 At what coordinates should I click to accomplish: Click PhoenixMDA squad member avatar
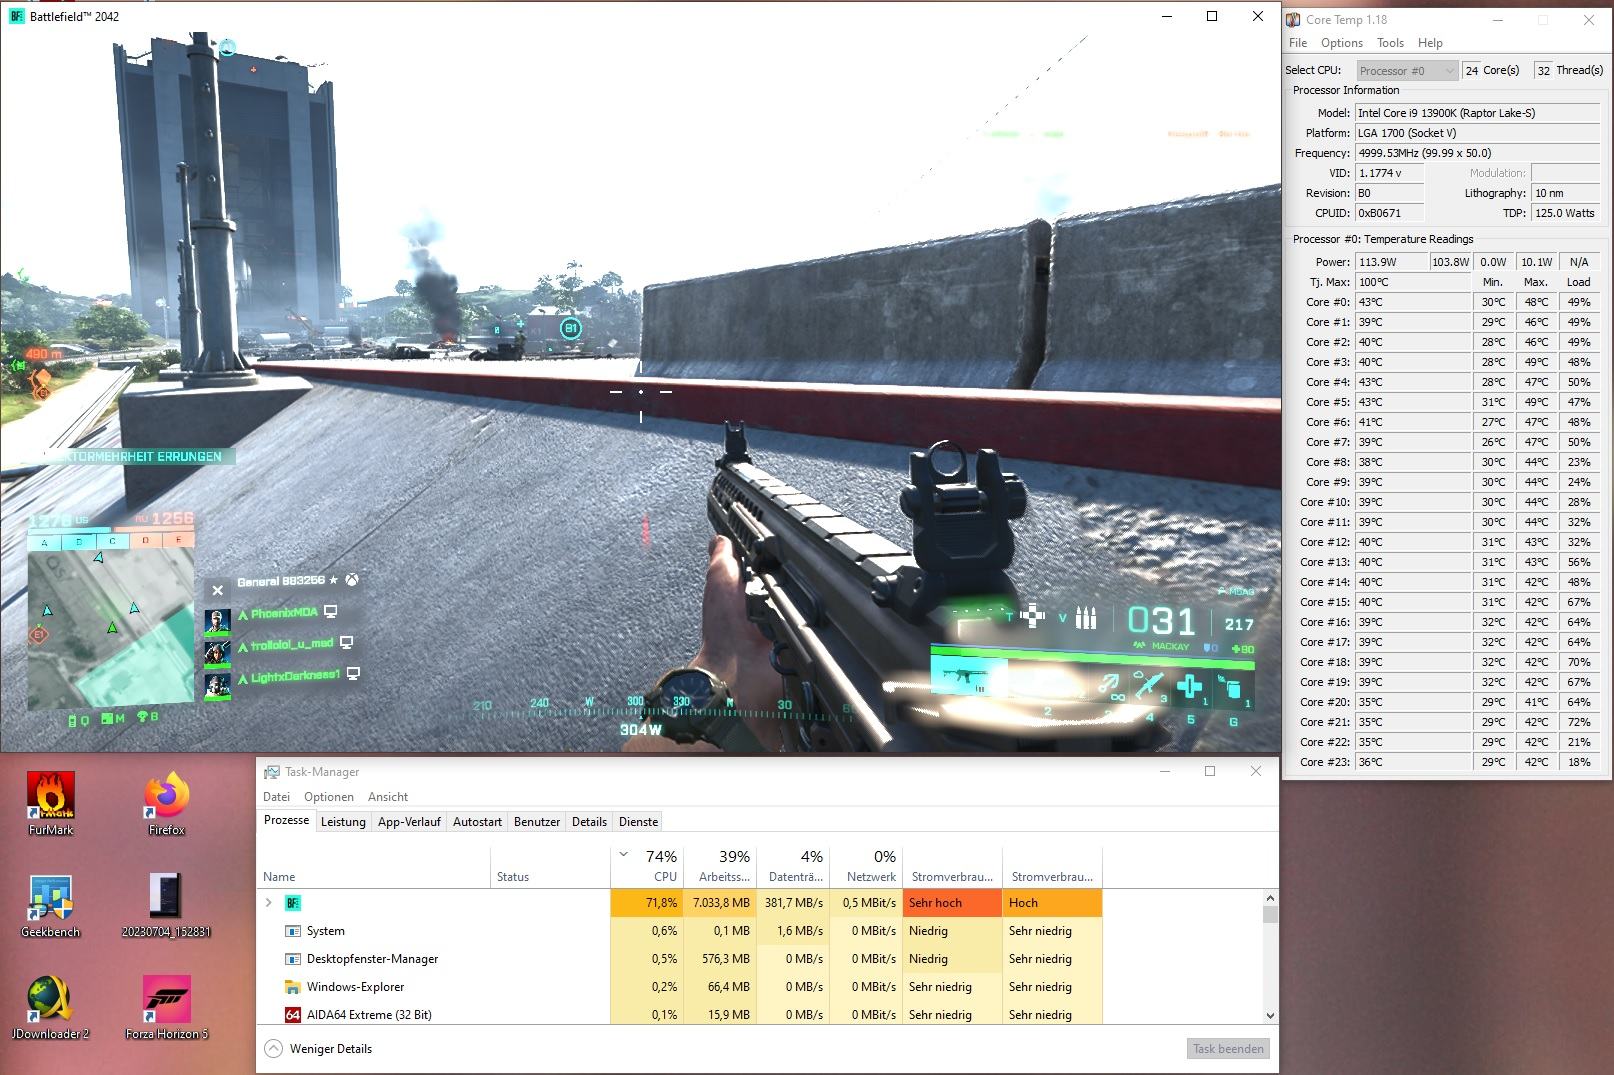tap(217, 621)
